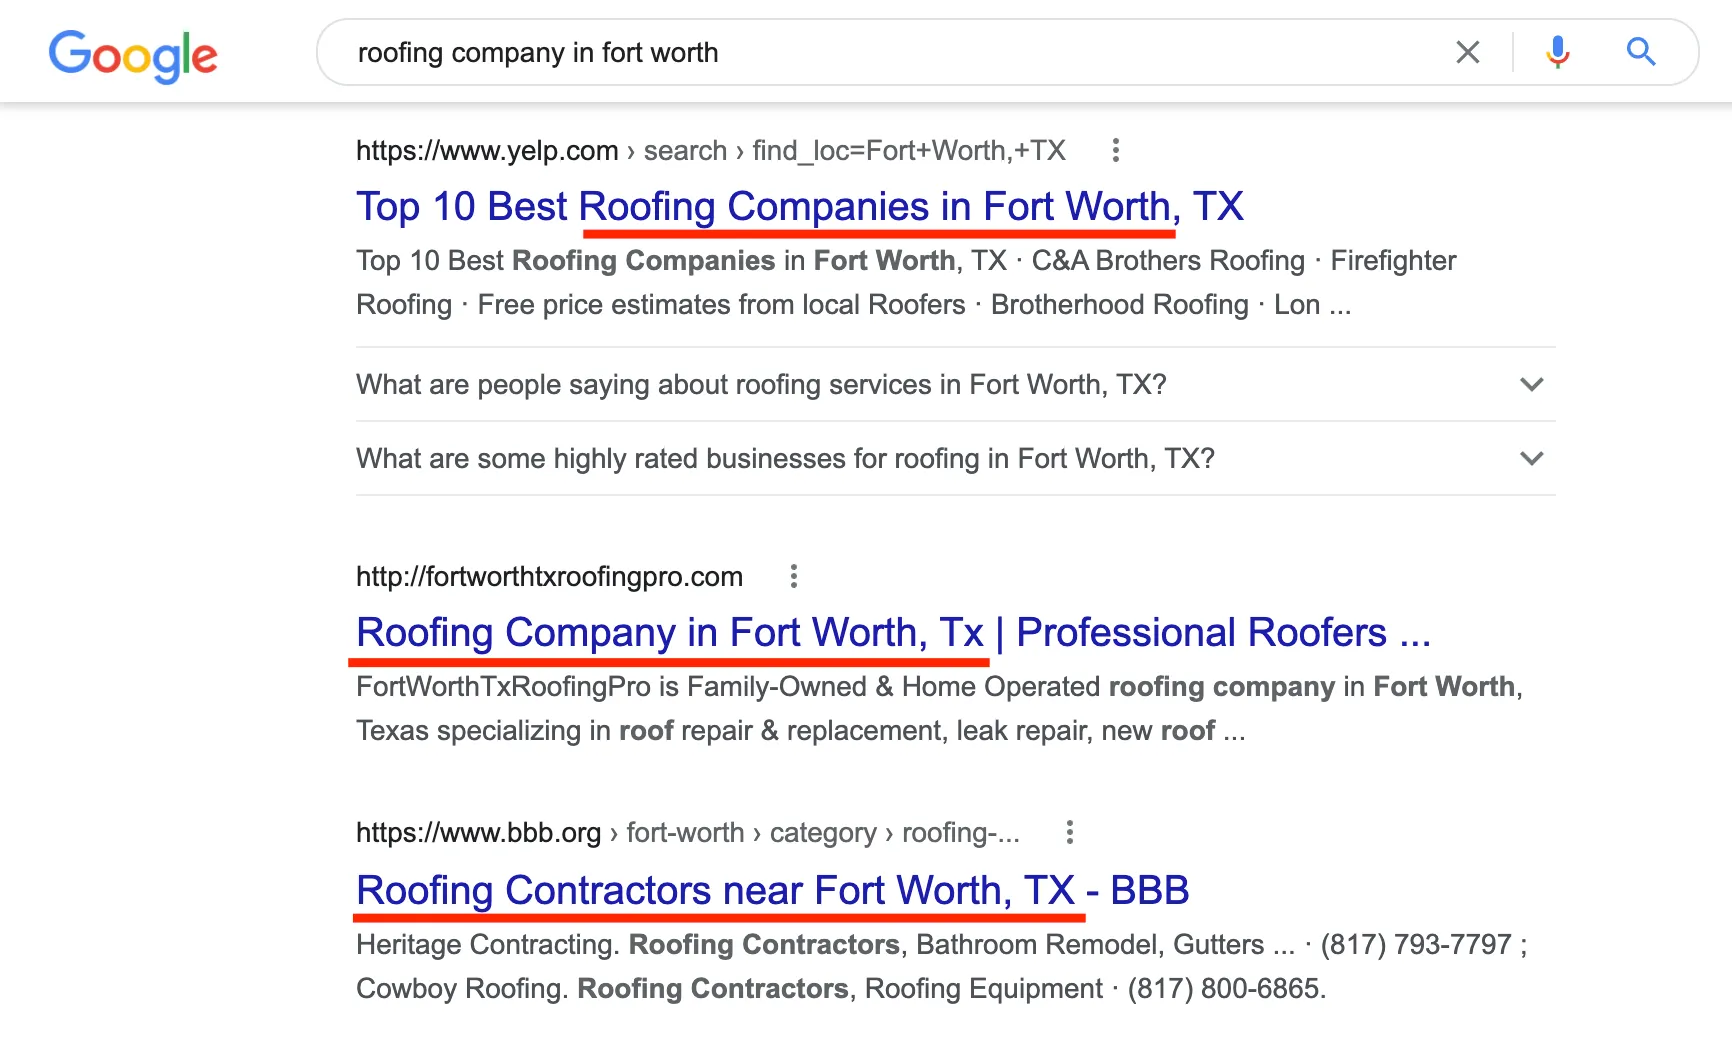Open Roofing Contractors near Fort Worth BBB link
The image size is (1732, 1048).
click(x=773, y=890)
